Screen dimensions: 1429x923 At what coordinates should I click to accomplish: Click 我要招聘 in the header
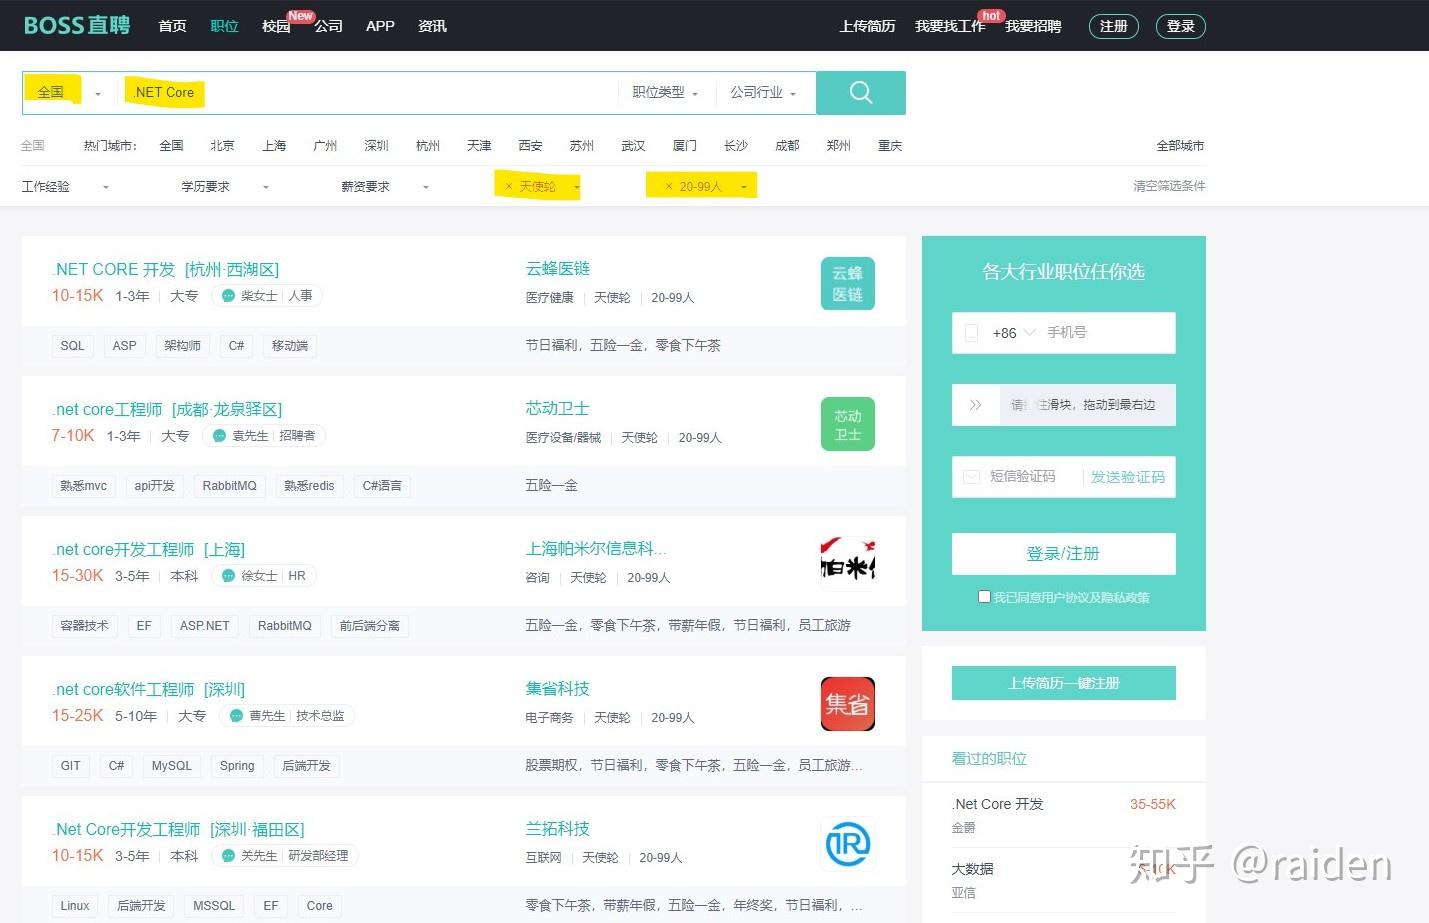(x=1033, y=26)
